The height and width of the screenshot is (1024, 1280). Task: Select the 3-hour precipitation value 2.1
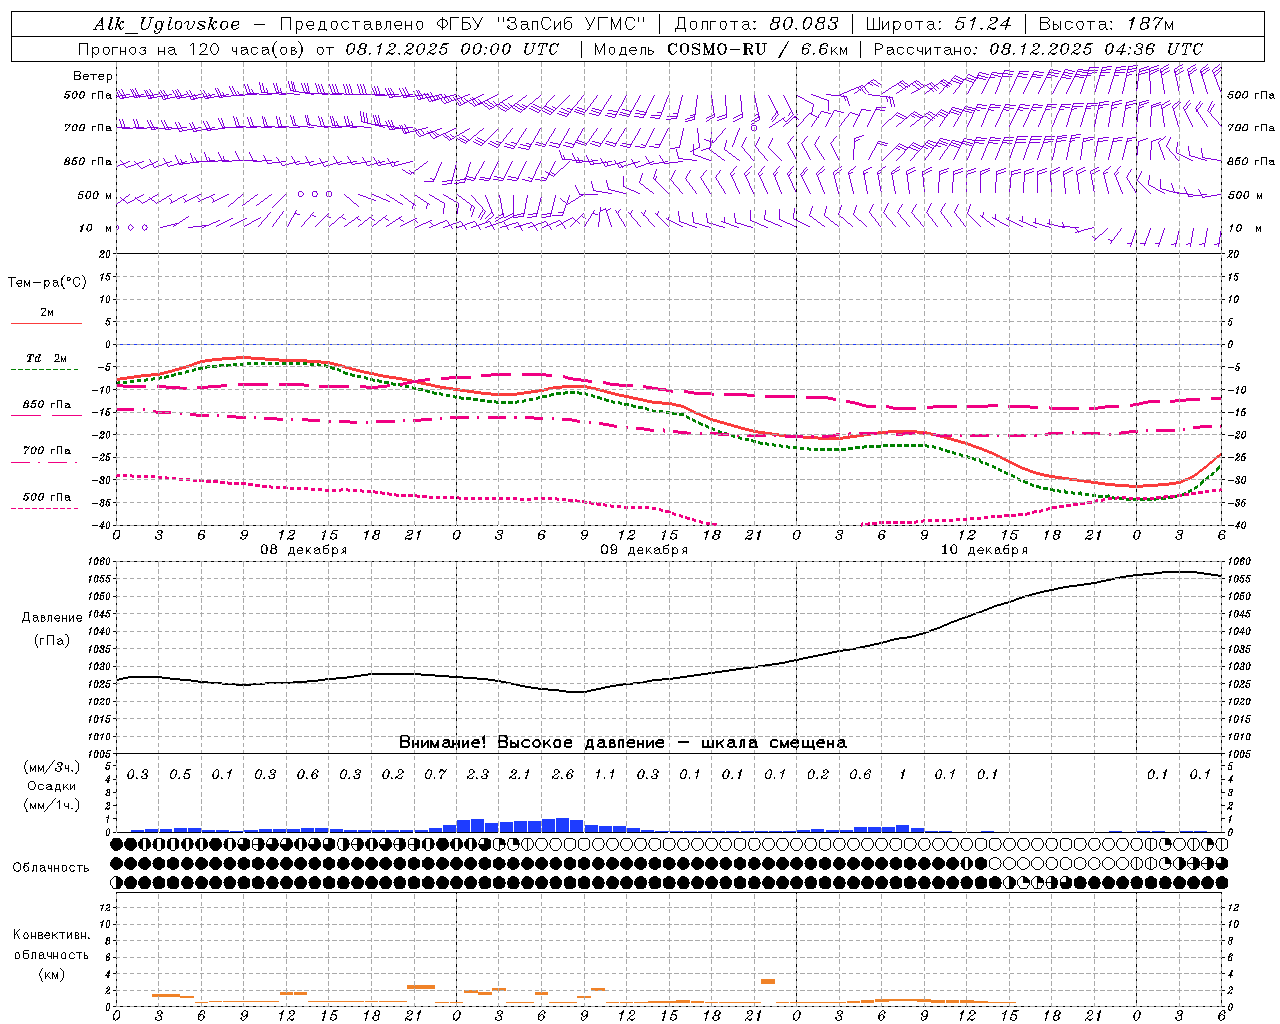[520, 774]
